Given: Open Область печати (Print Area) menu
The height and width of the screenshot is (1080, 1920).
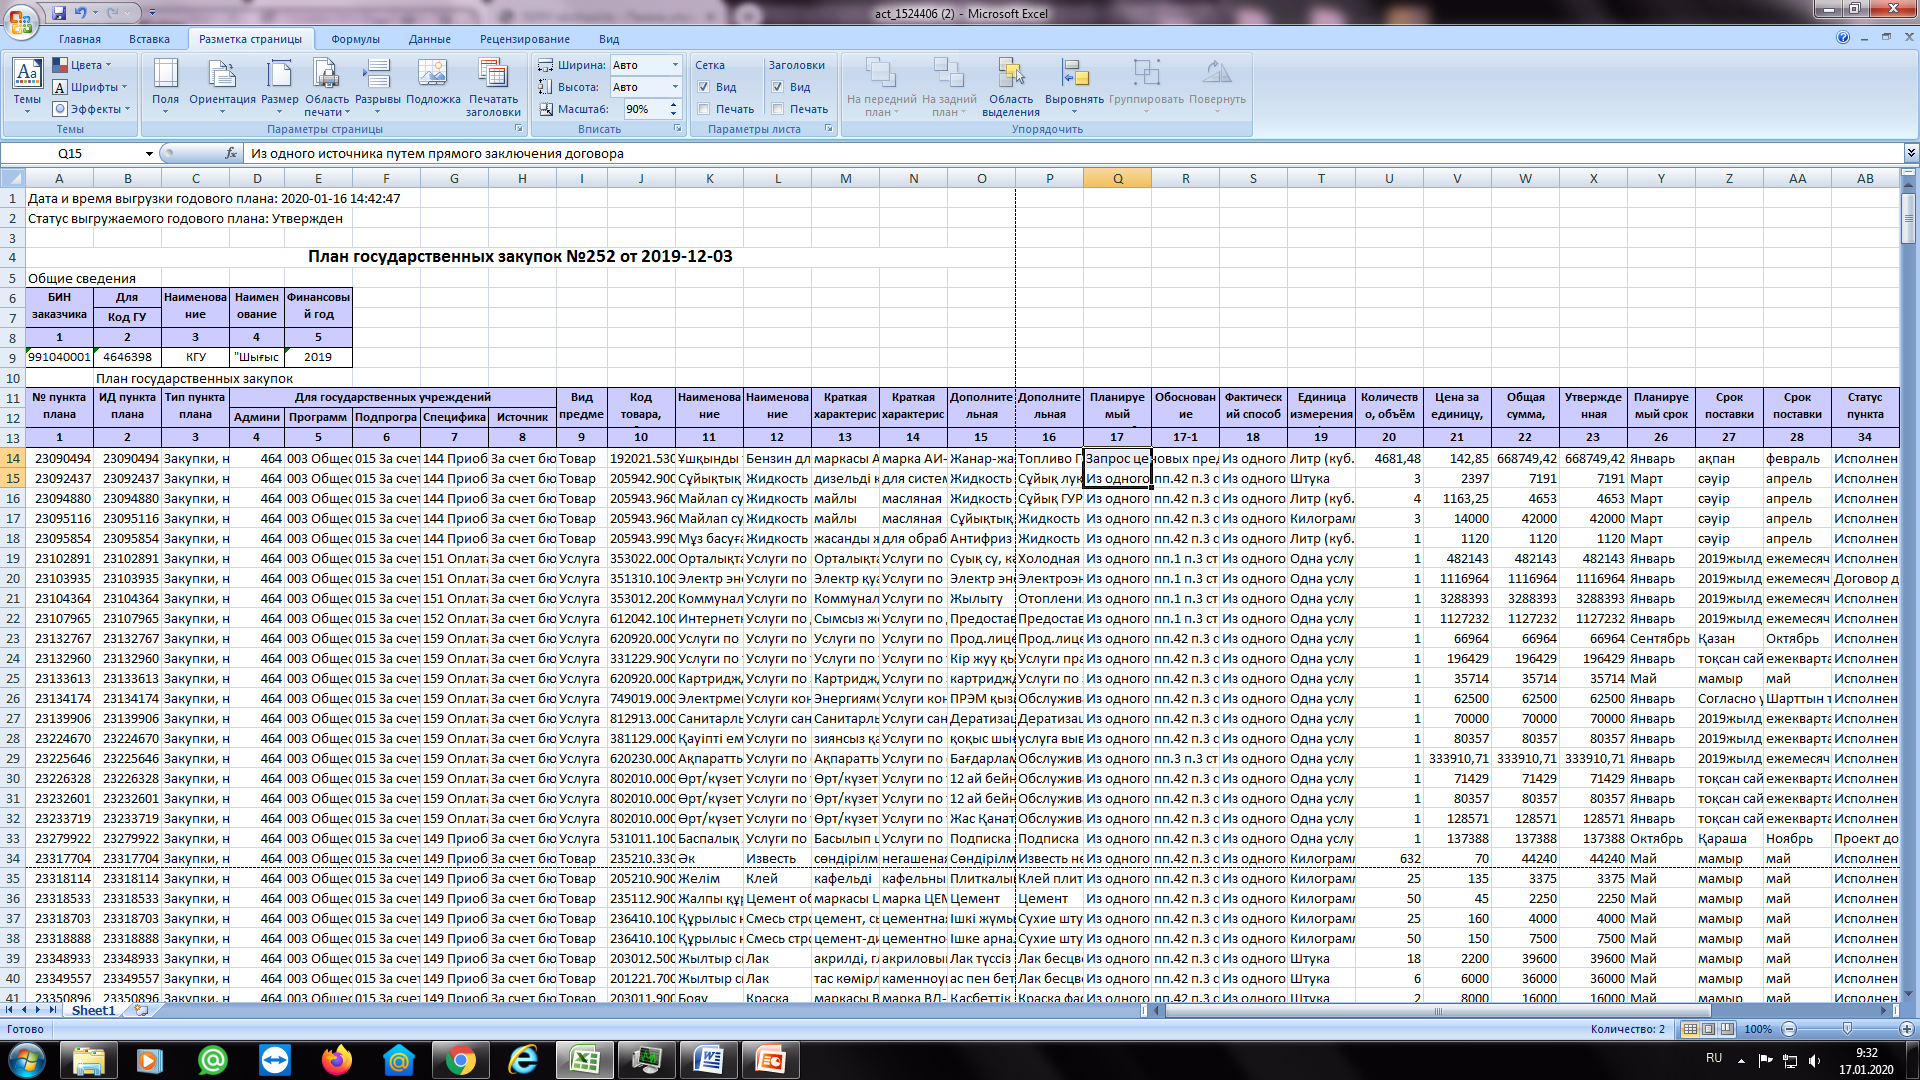Looking at the screenshot, I should pyautogui.click(x=327, y=87).
